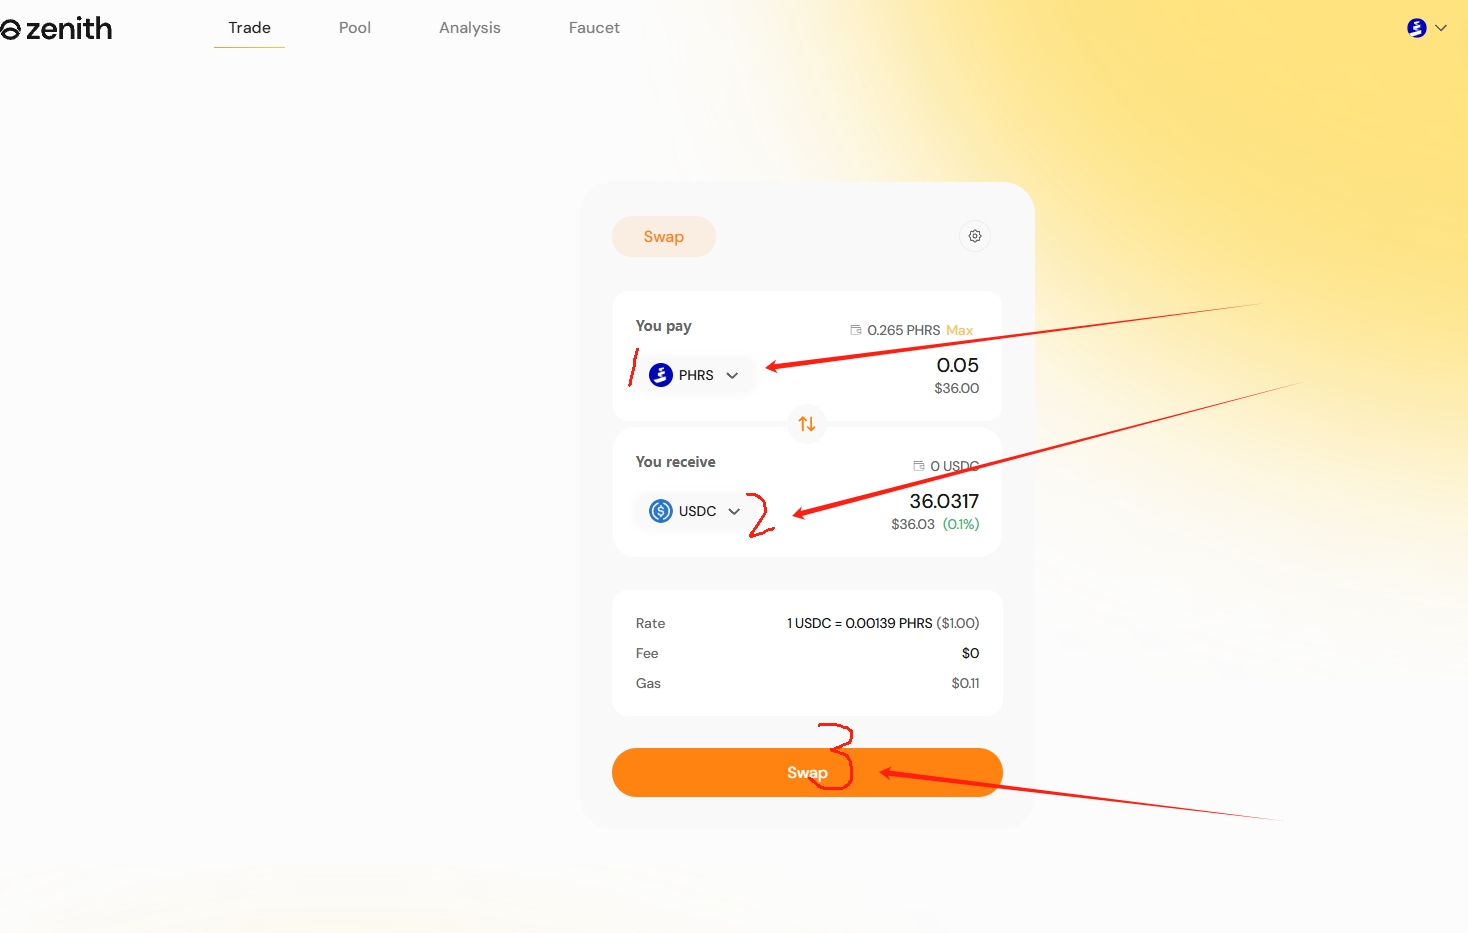Expand the PHRS token selector chevron
Viewport: 1468px width, 933px height.
(732, 376)
